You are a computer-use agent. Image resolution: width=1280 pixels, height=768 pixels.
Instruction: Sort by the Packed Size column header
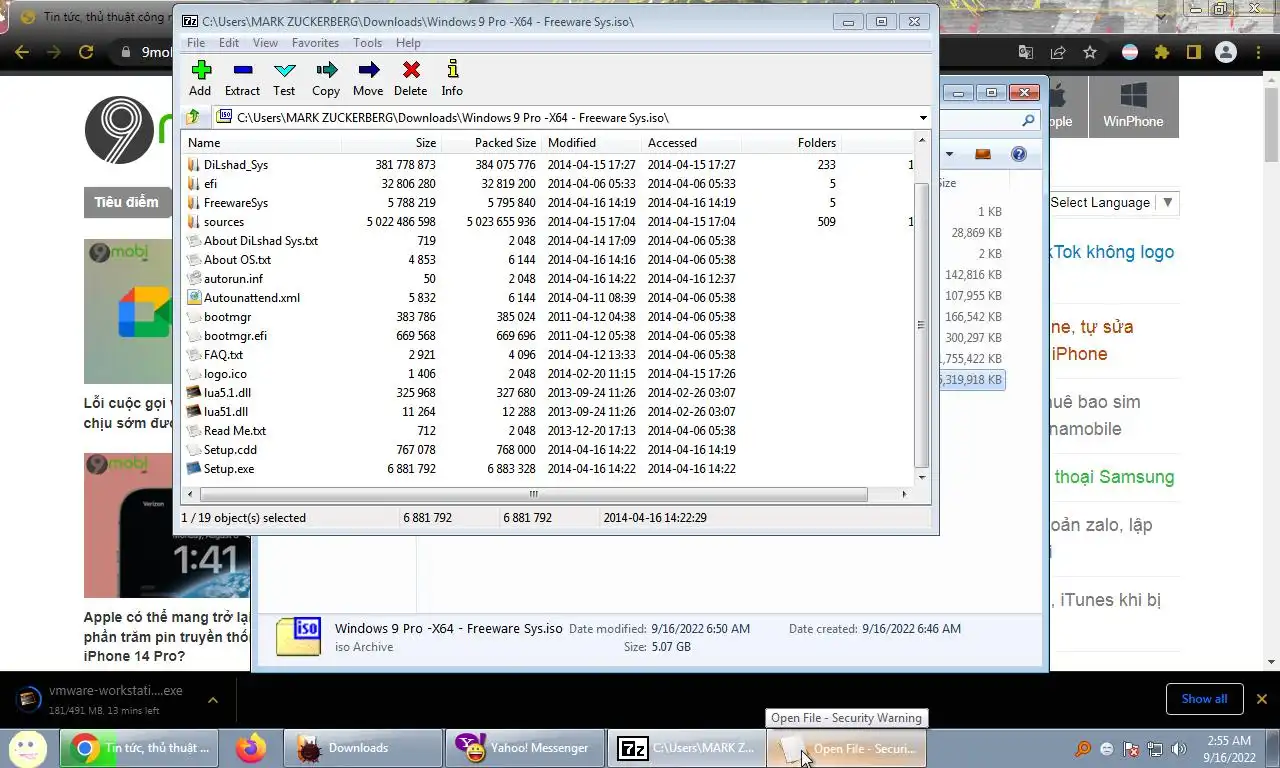491,143
